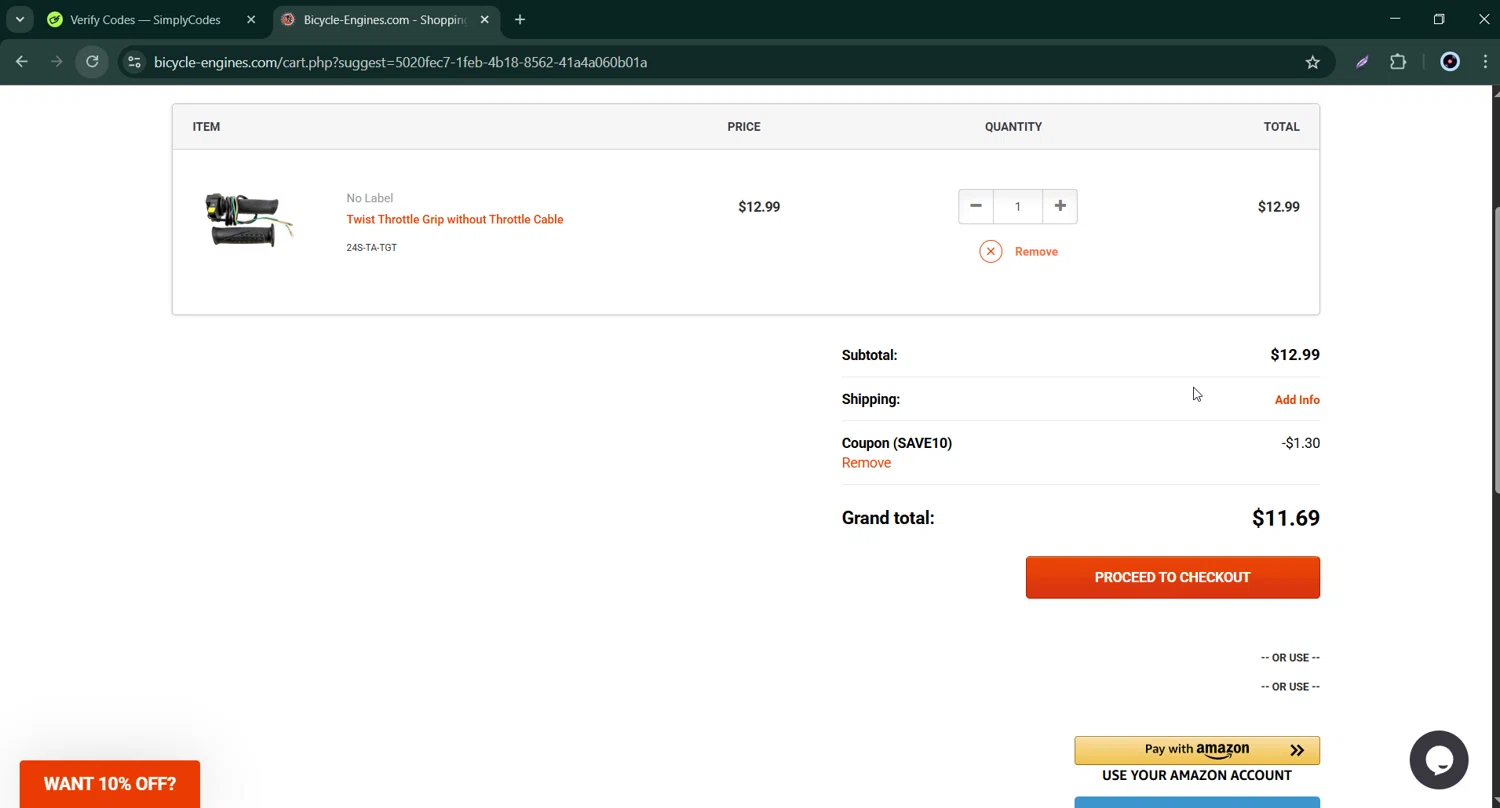Close the browser window

point(1484,19)
